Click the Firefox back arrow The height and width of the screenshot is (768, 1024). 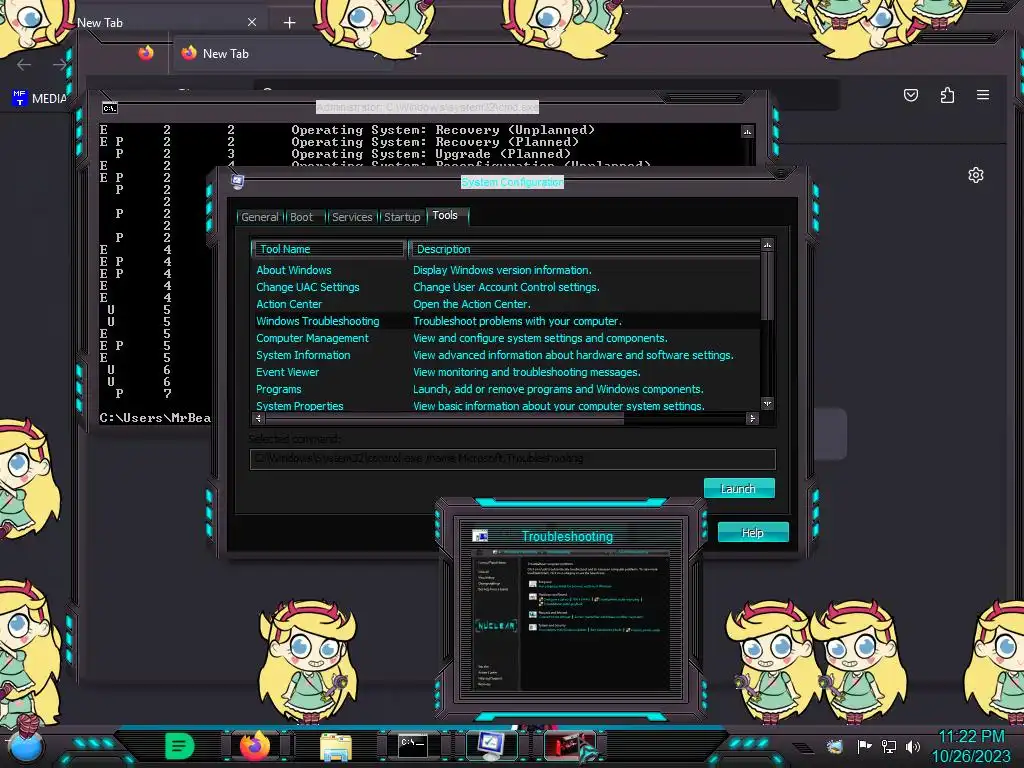(x=24, y=65)
